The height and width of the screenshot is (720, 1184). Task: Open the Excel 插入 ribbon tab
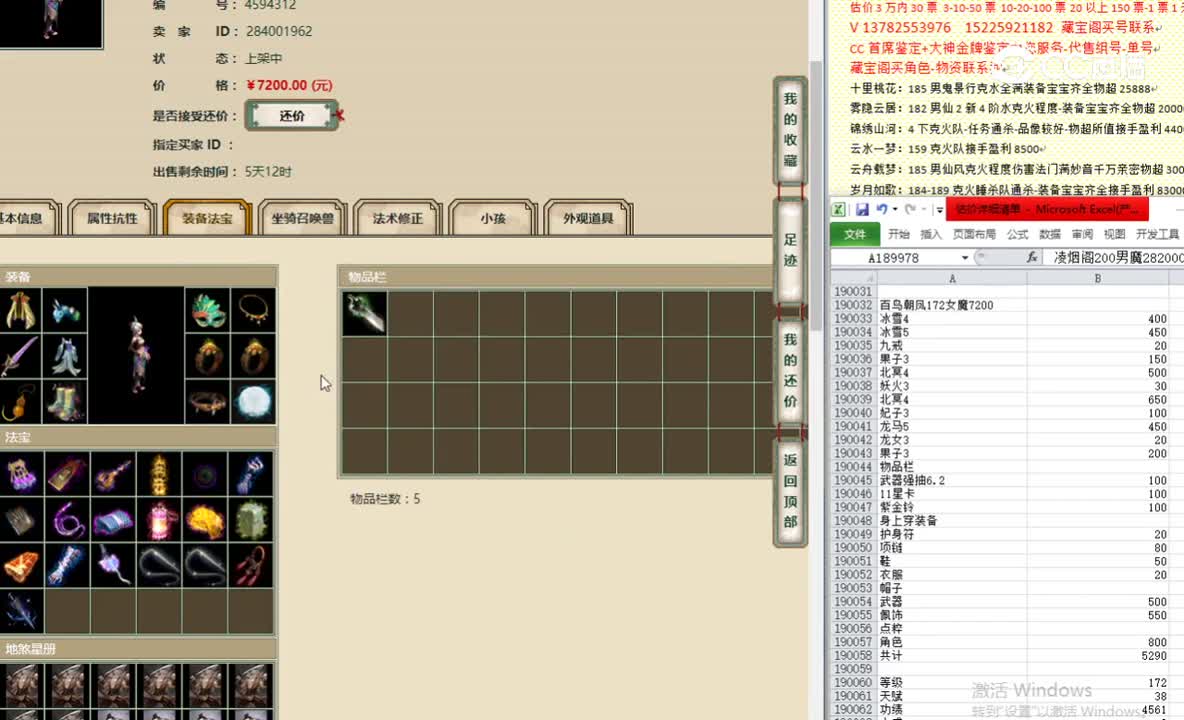(931, 234)
